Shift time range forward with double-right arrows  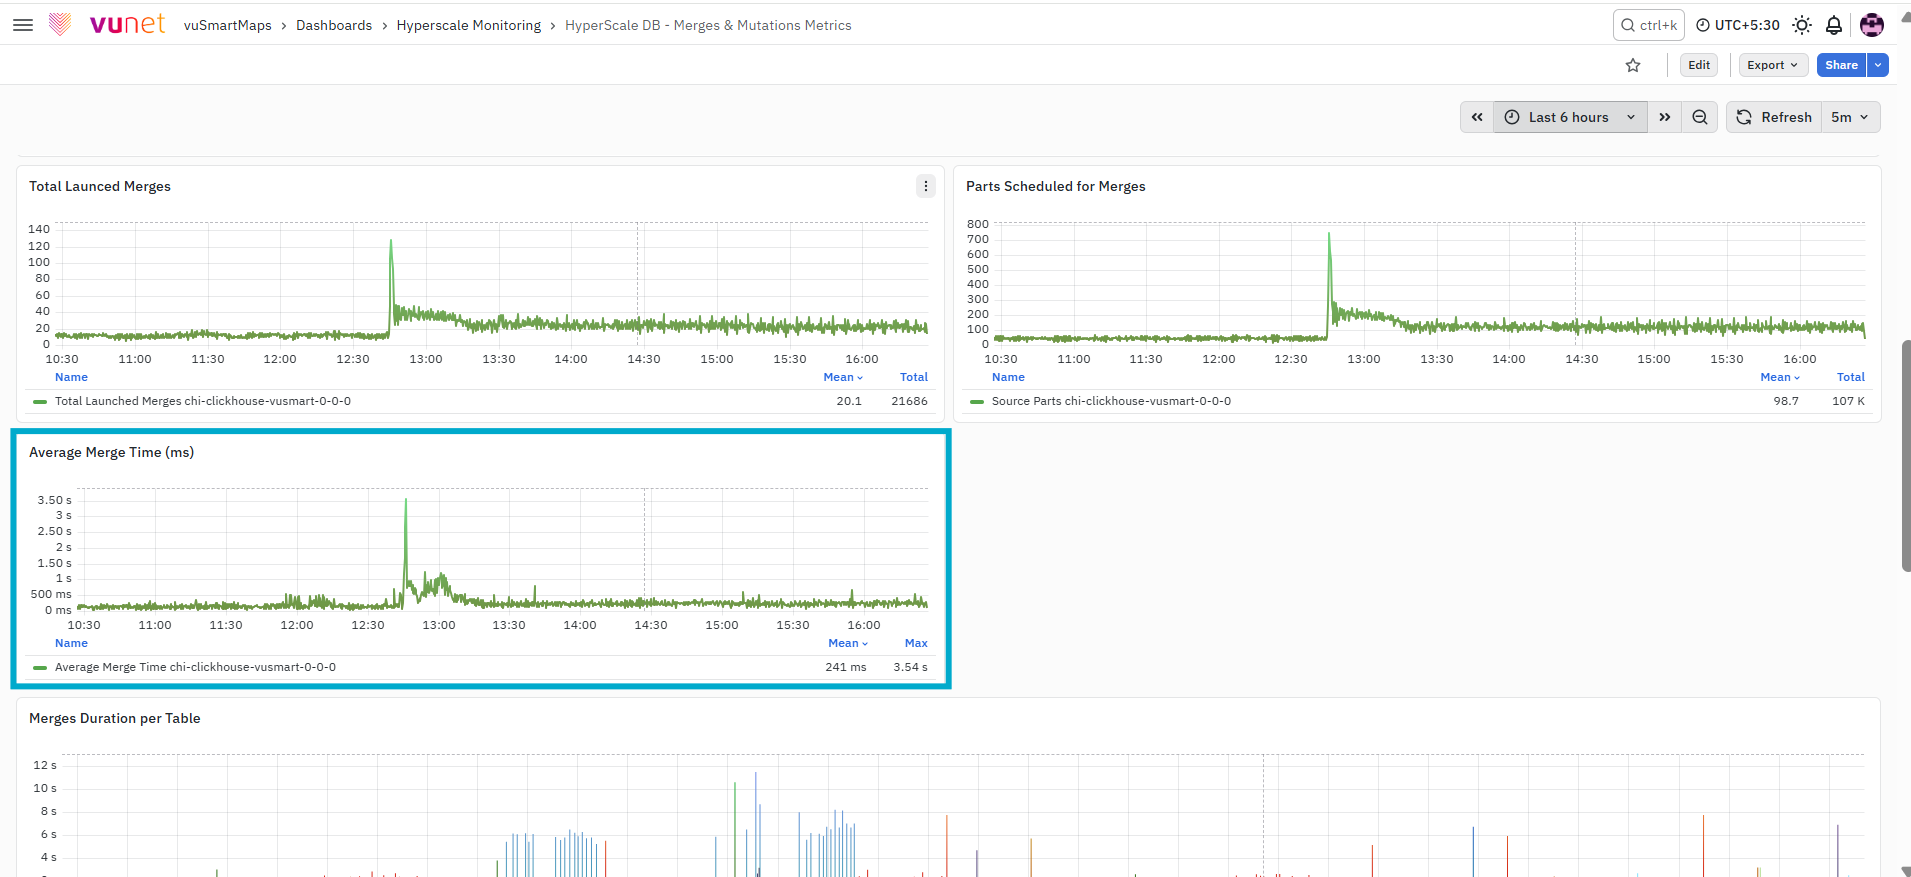pos(1665,117)
